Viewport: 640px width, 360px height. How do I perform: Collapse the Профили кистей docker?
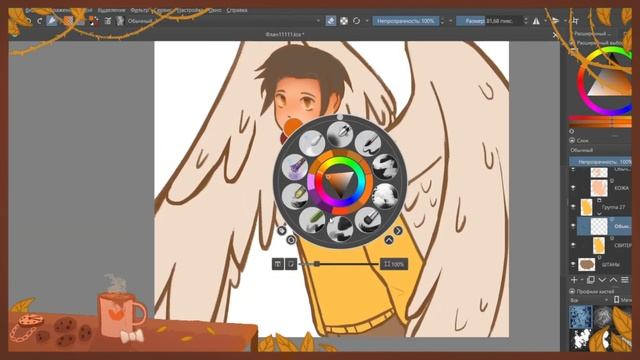[x=572, y=291]
